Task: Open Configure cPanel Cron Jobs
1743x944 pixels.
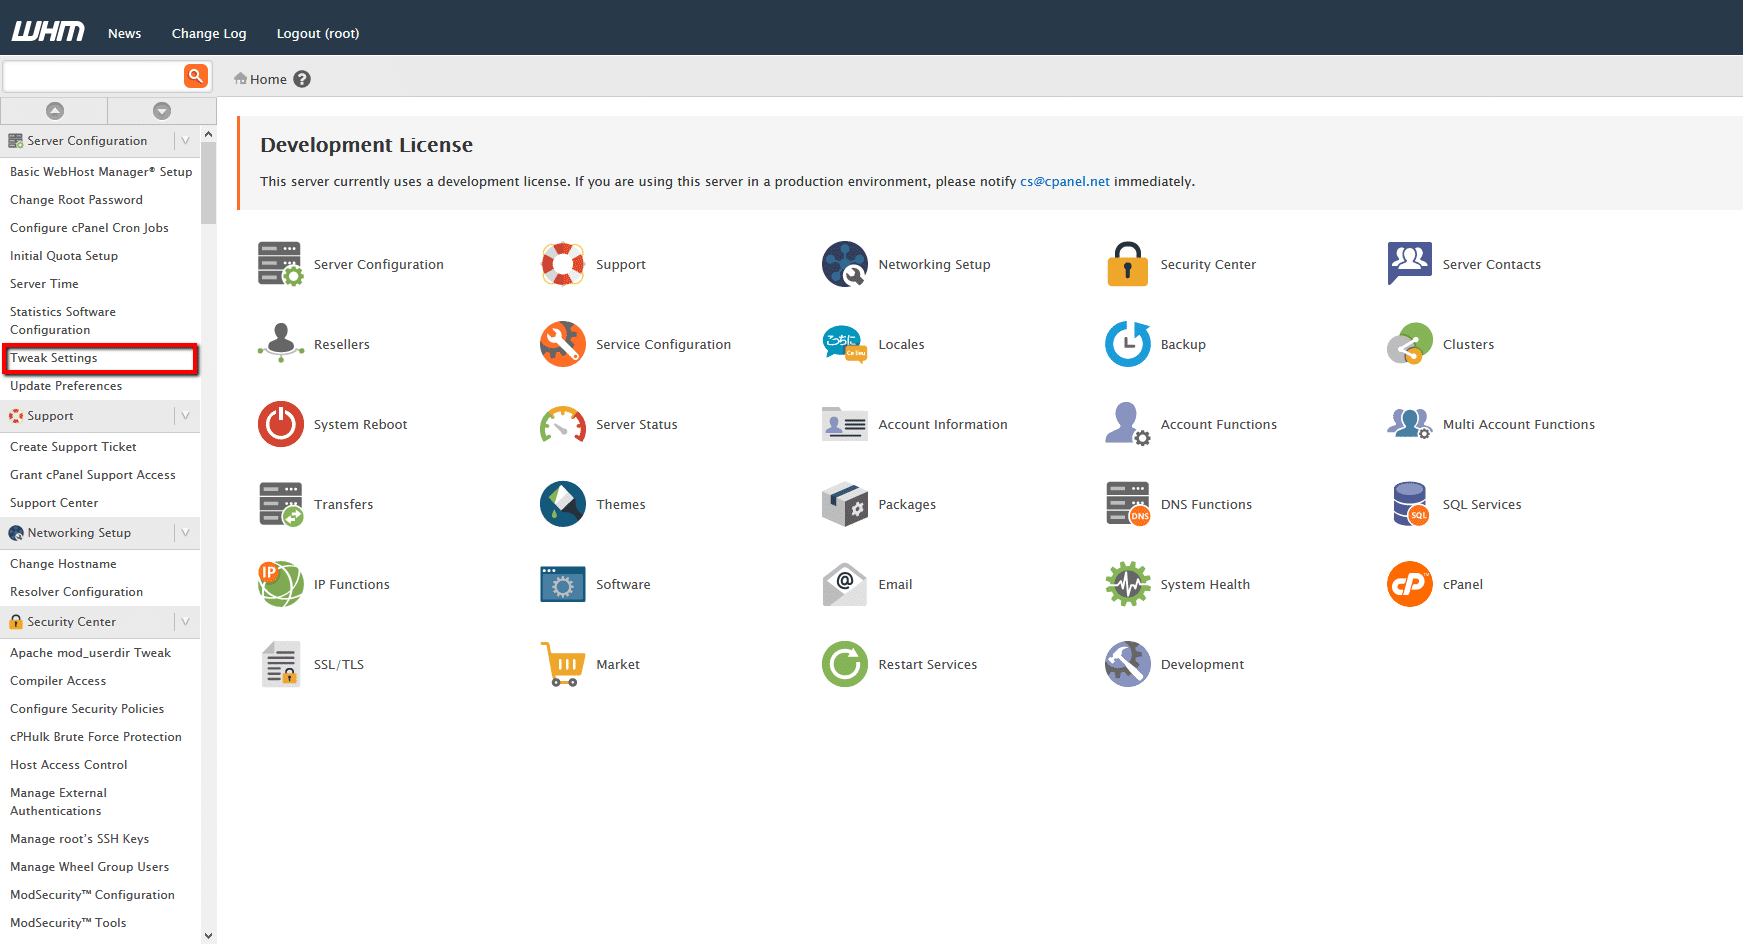Action: pyautogui.click(x=89, y=228)
